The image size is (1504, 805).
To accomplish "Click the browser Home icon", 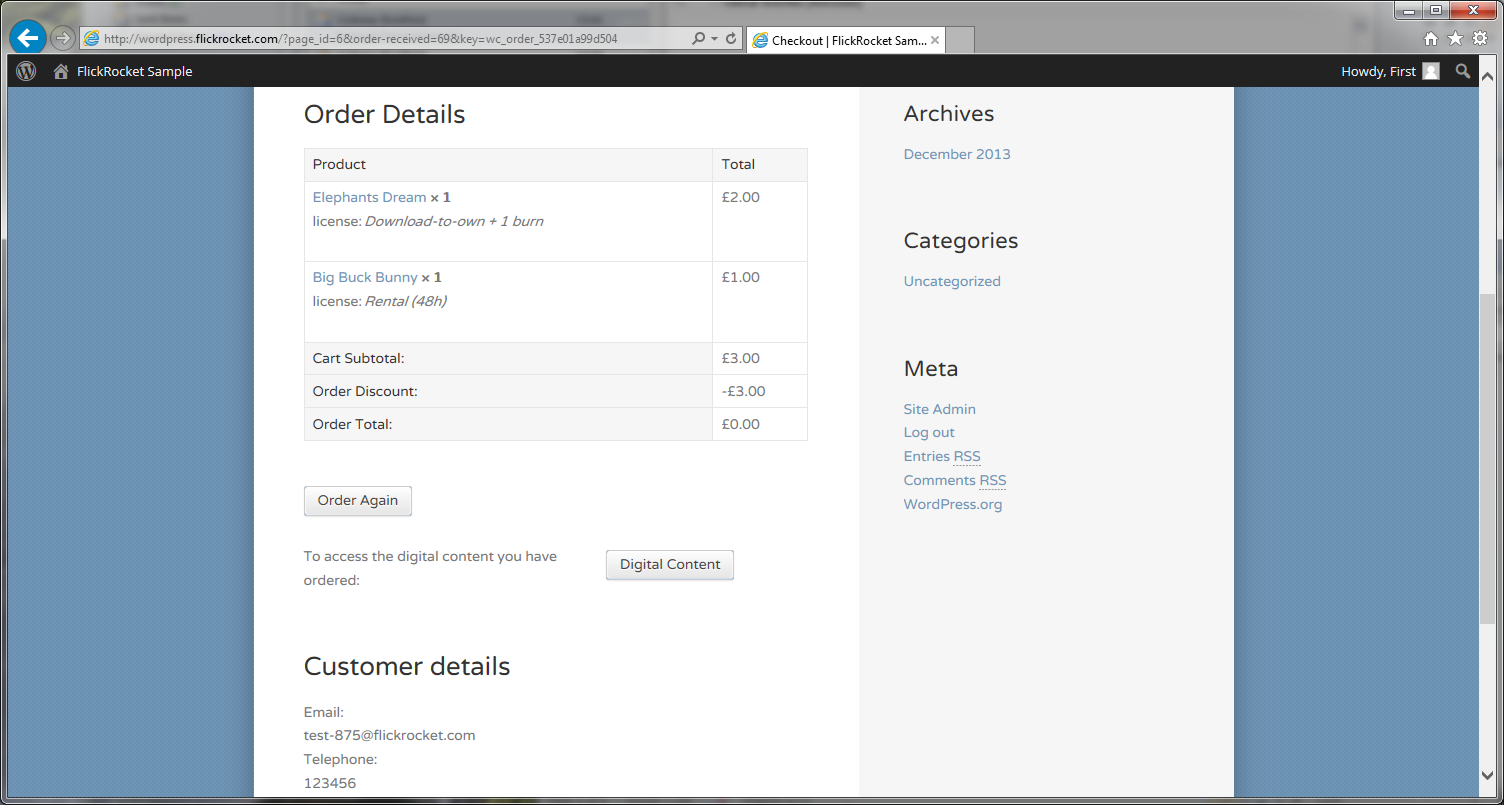I will [x=1431, y=39].
